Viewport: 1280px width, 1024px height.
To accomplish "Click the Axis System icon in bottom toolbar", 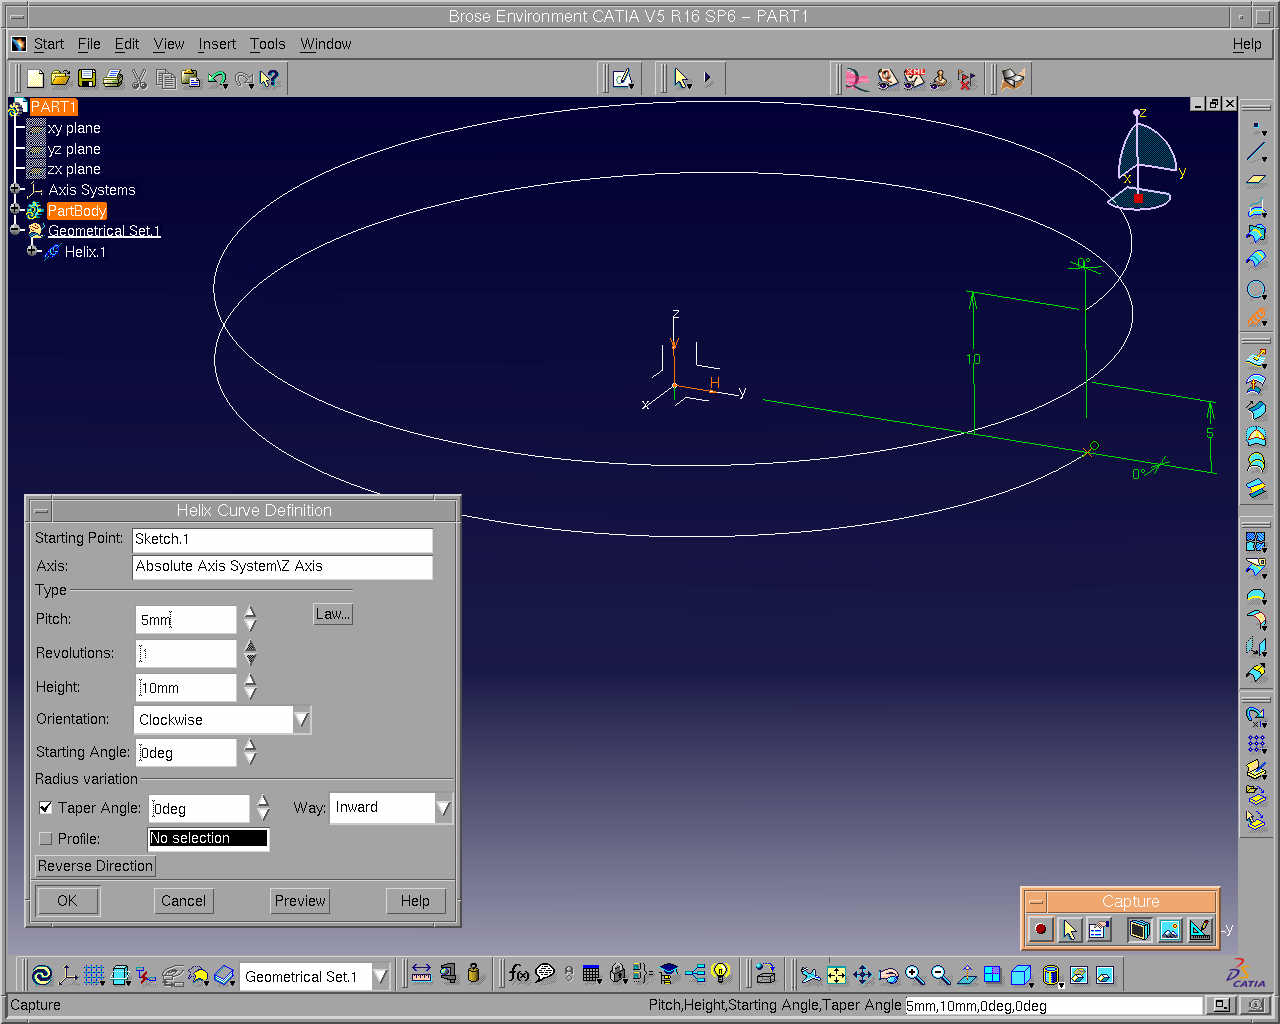I will (68, 975).
